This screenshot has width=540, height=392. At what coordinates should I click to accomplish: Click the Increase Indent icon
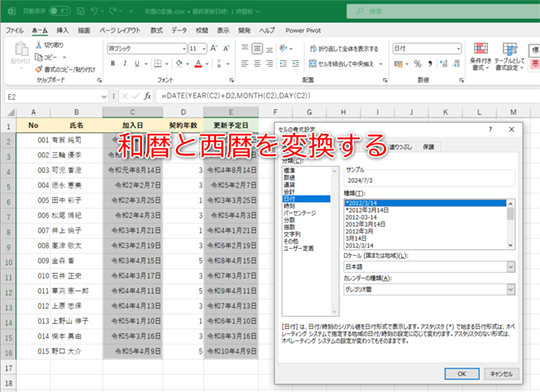point(295,63)
